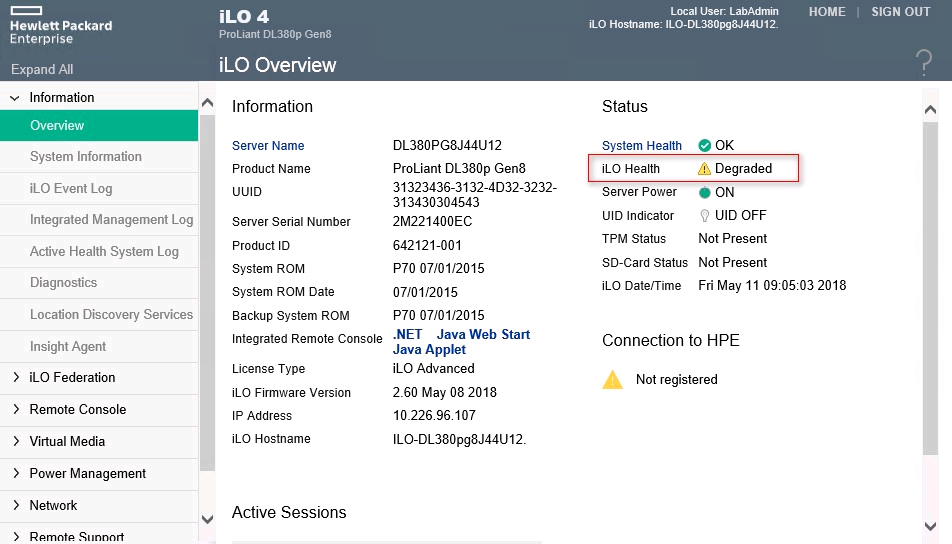952x544 pixels.
Task: Launch the .NET integrated remote console
Action: tap(407, 335)
